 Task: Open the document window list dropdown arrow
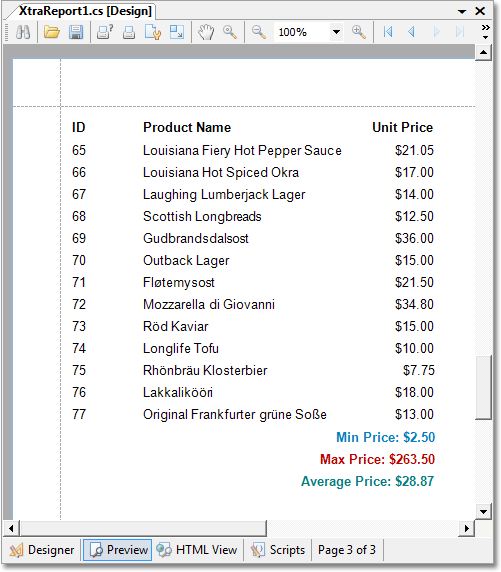click(x=462, y=11)
